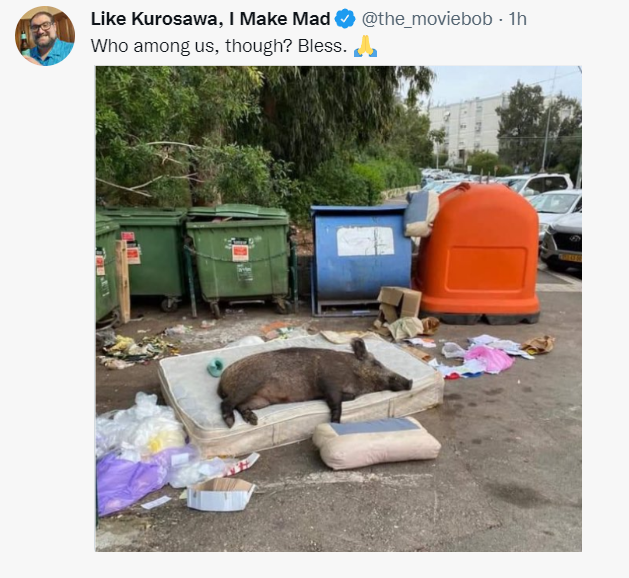The width and height of the screenshot is (629, 578).
Task: Click the teal object on the mattress
Action: (216, 367)
